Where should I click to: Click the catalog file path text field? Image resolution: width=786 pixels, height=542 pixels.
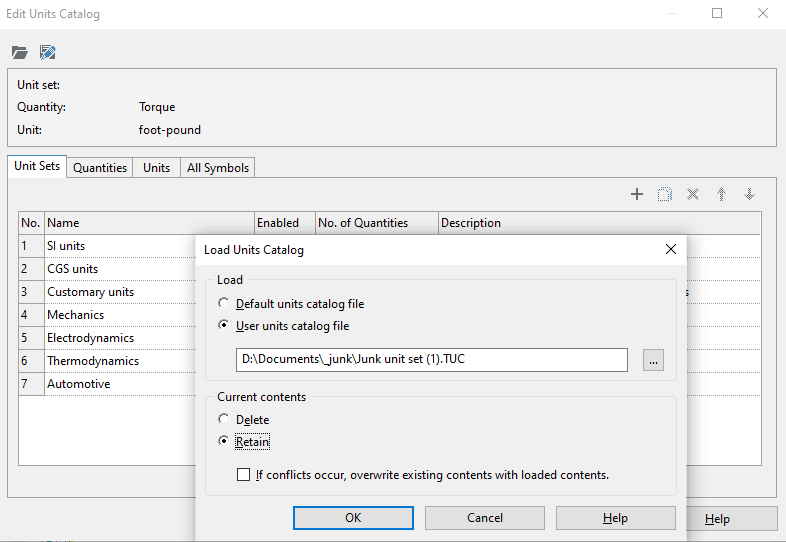click(x=431, y=360)
